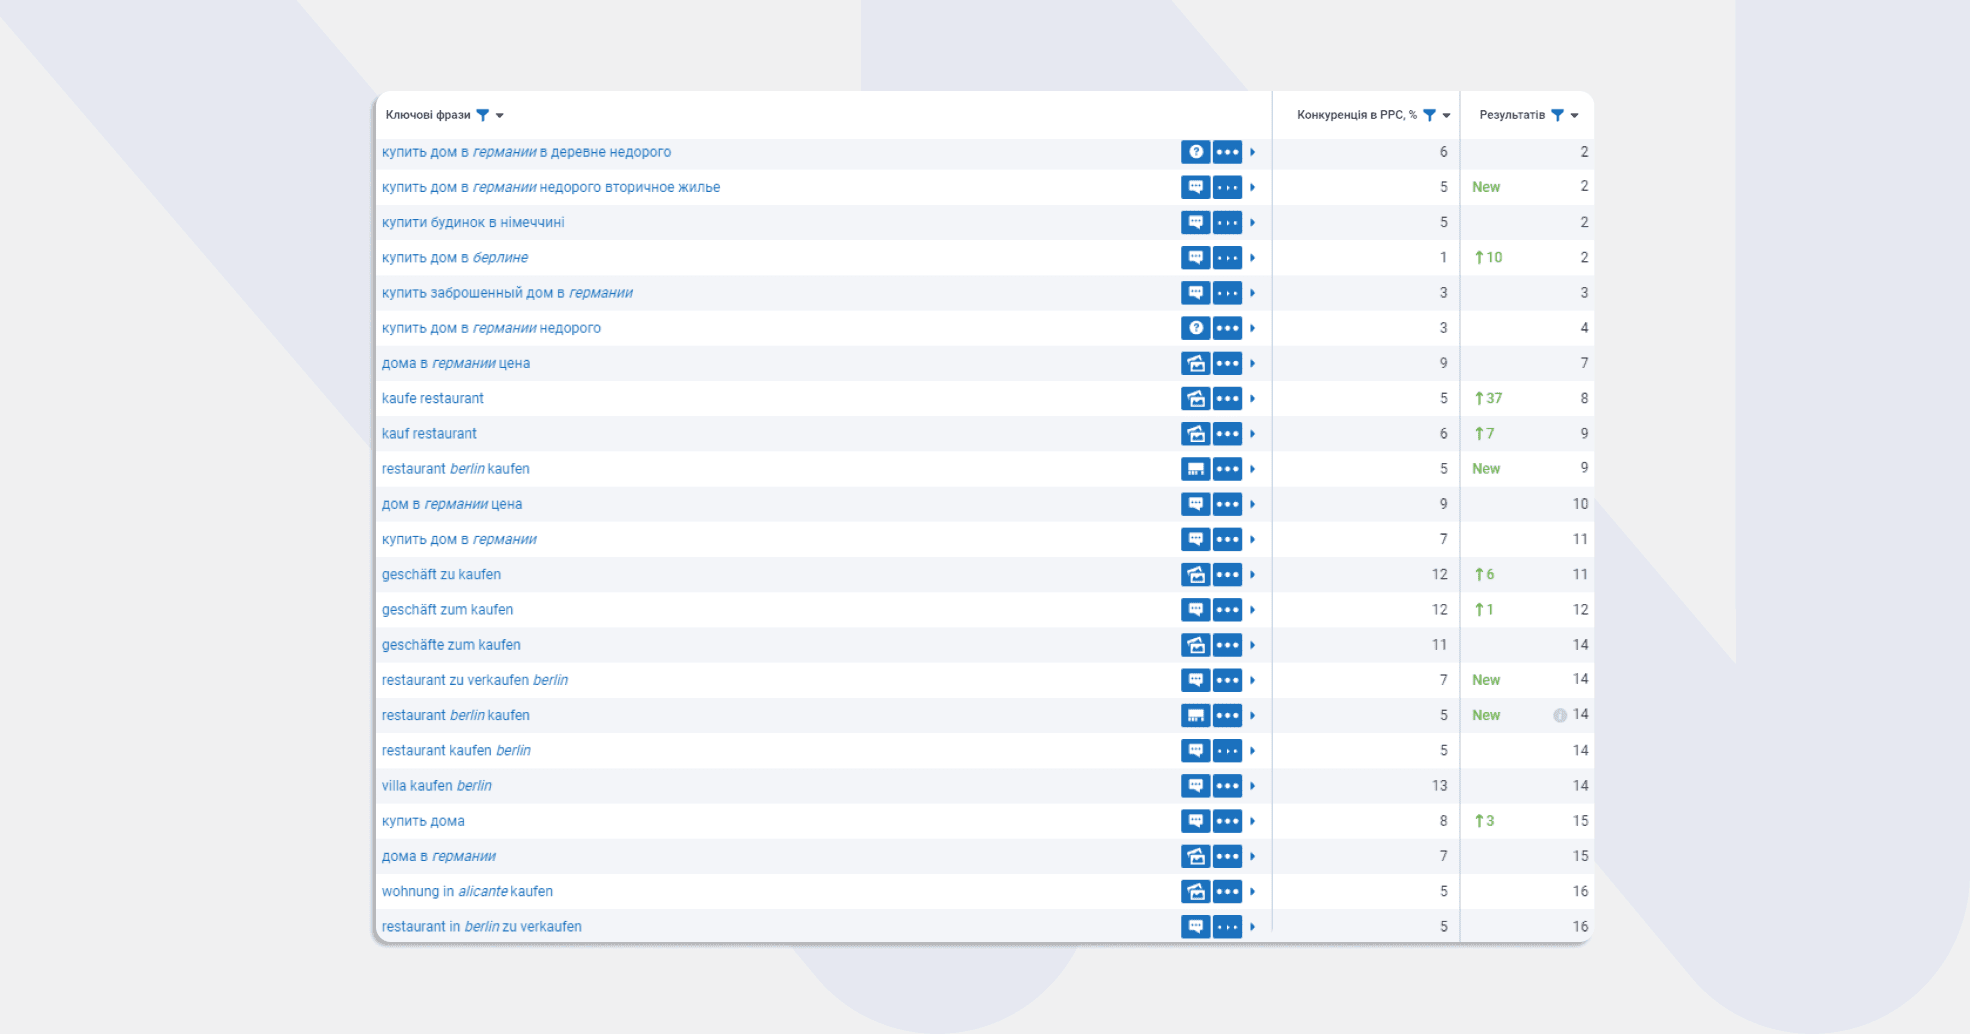The image size is (1970, 1034).
Task: Click three-dots icon for 'geschäft zu kaufen'
Action: pos(1227,575)
